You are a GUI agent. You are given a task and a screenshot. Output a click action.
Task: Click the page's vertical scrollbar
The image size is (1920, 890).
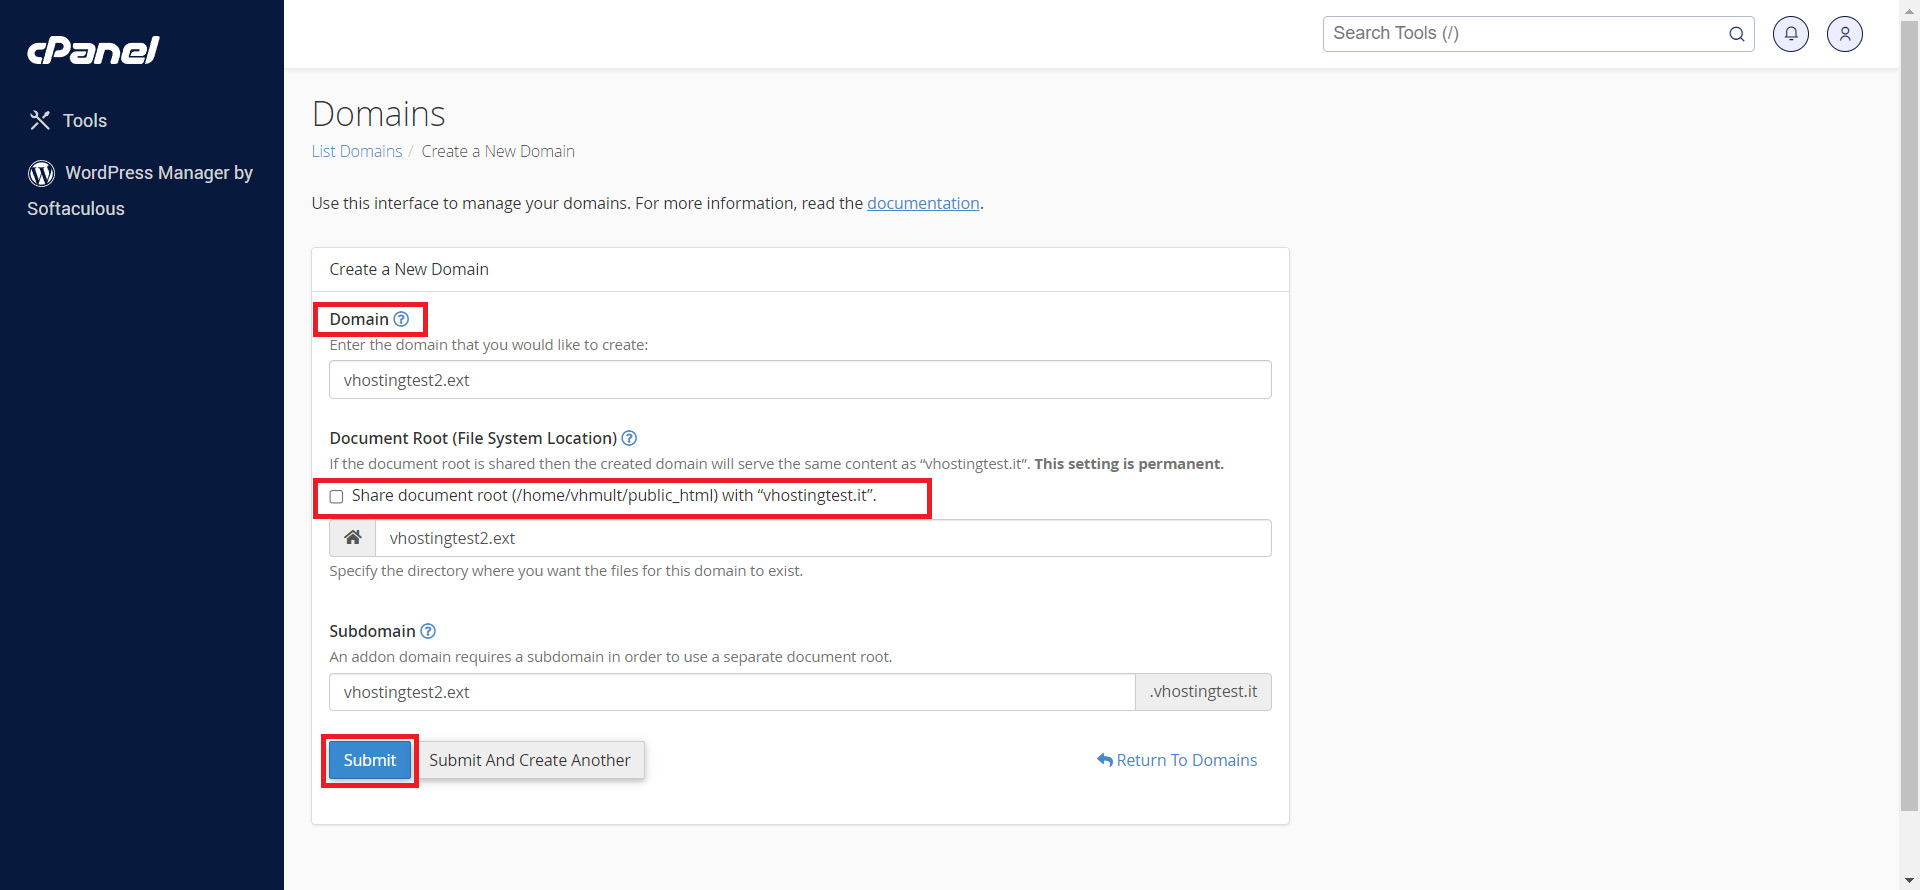click(1909, 415)
